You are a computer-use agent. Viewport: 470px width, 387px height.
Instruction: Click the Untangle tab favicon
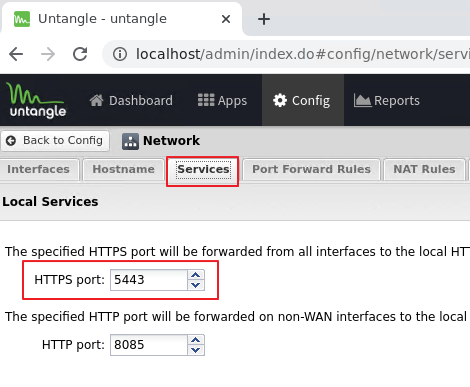[x=22, y=19]
